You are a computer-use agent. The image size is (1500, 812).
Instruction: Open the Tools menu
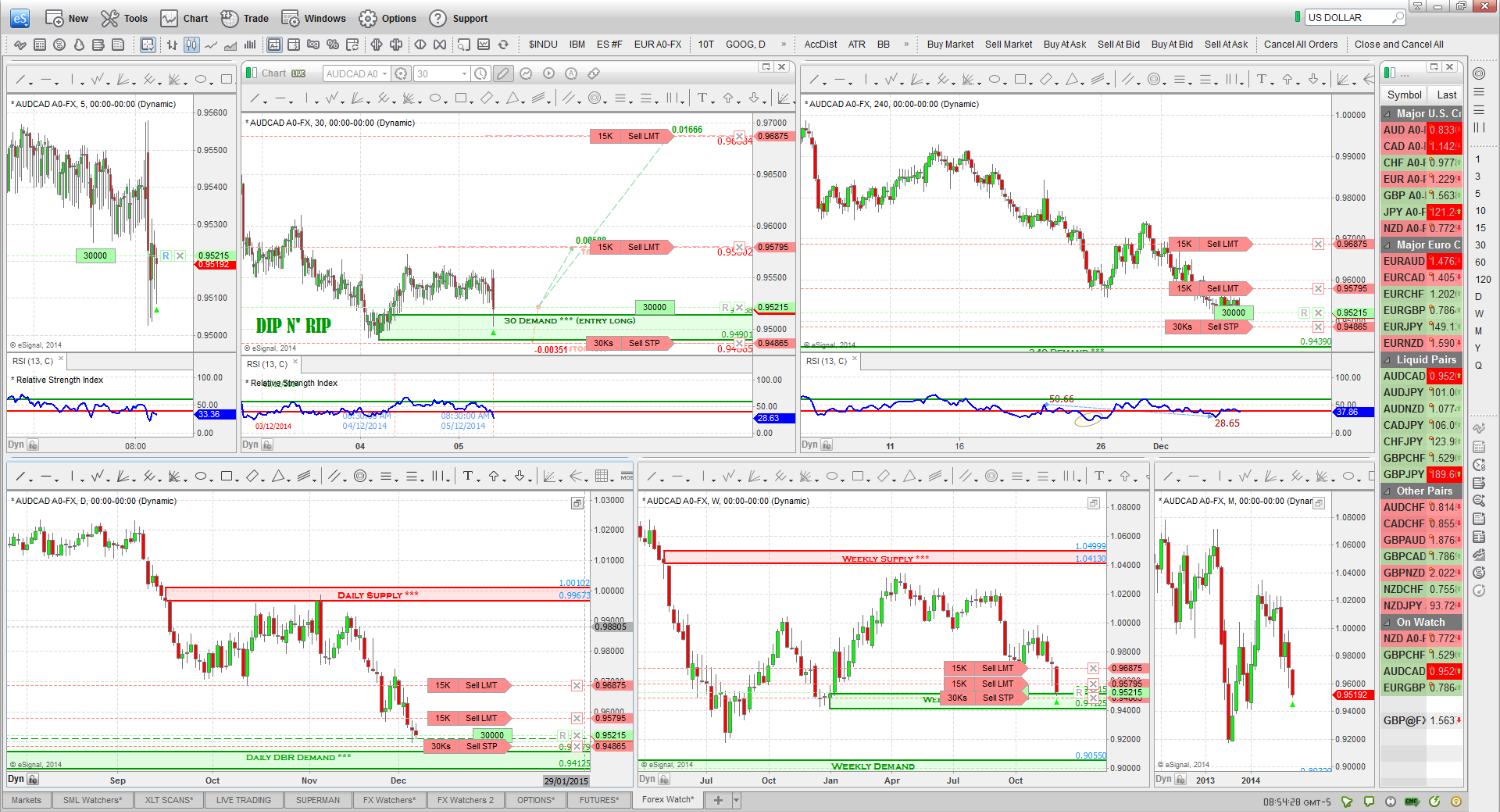[124, 18]
